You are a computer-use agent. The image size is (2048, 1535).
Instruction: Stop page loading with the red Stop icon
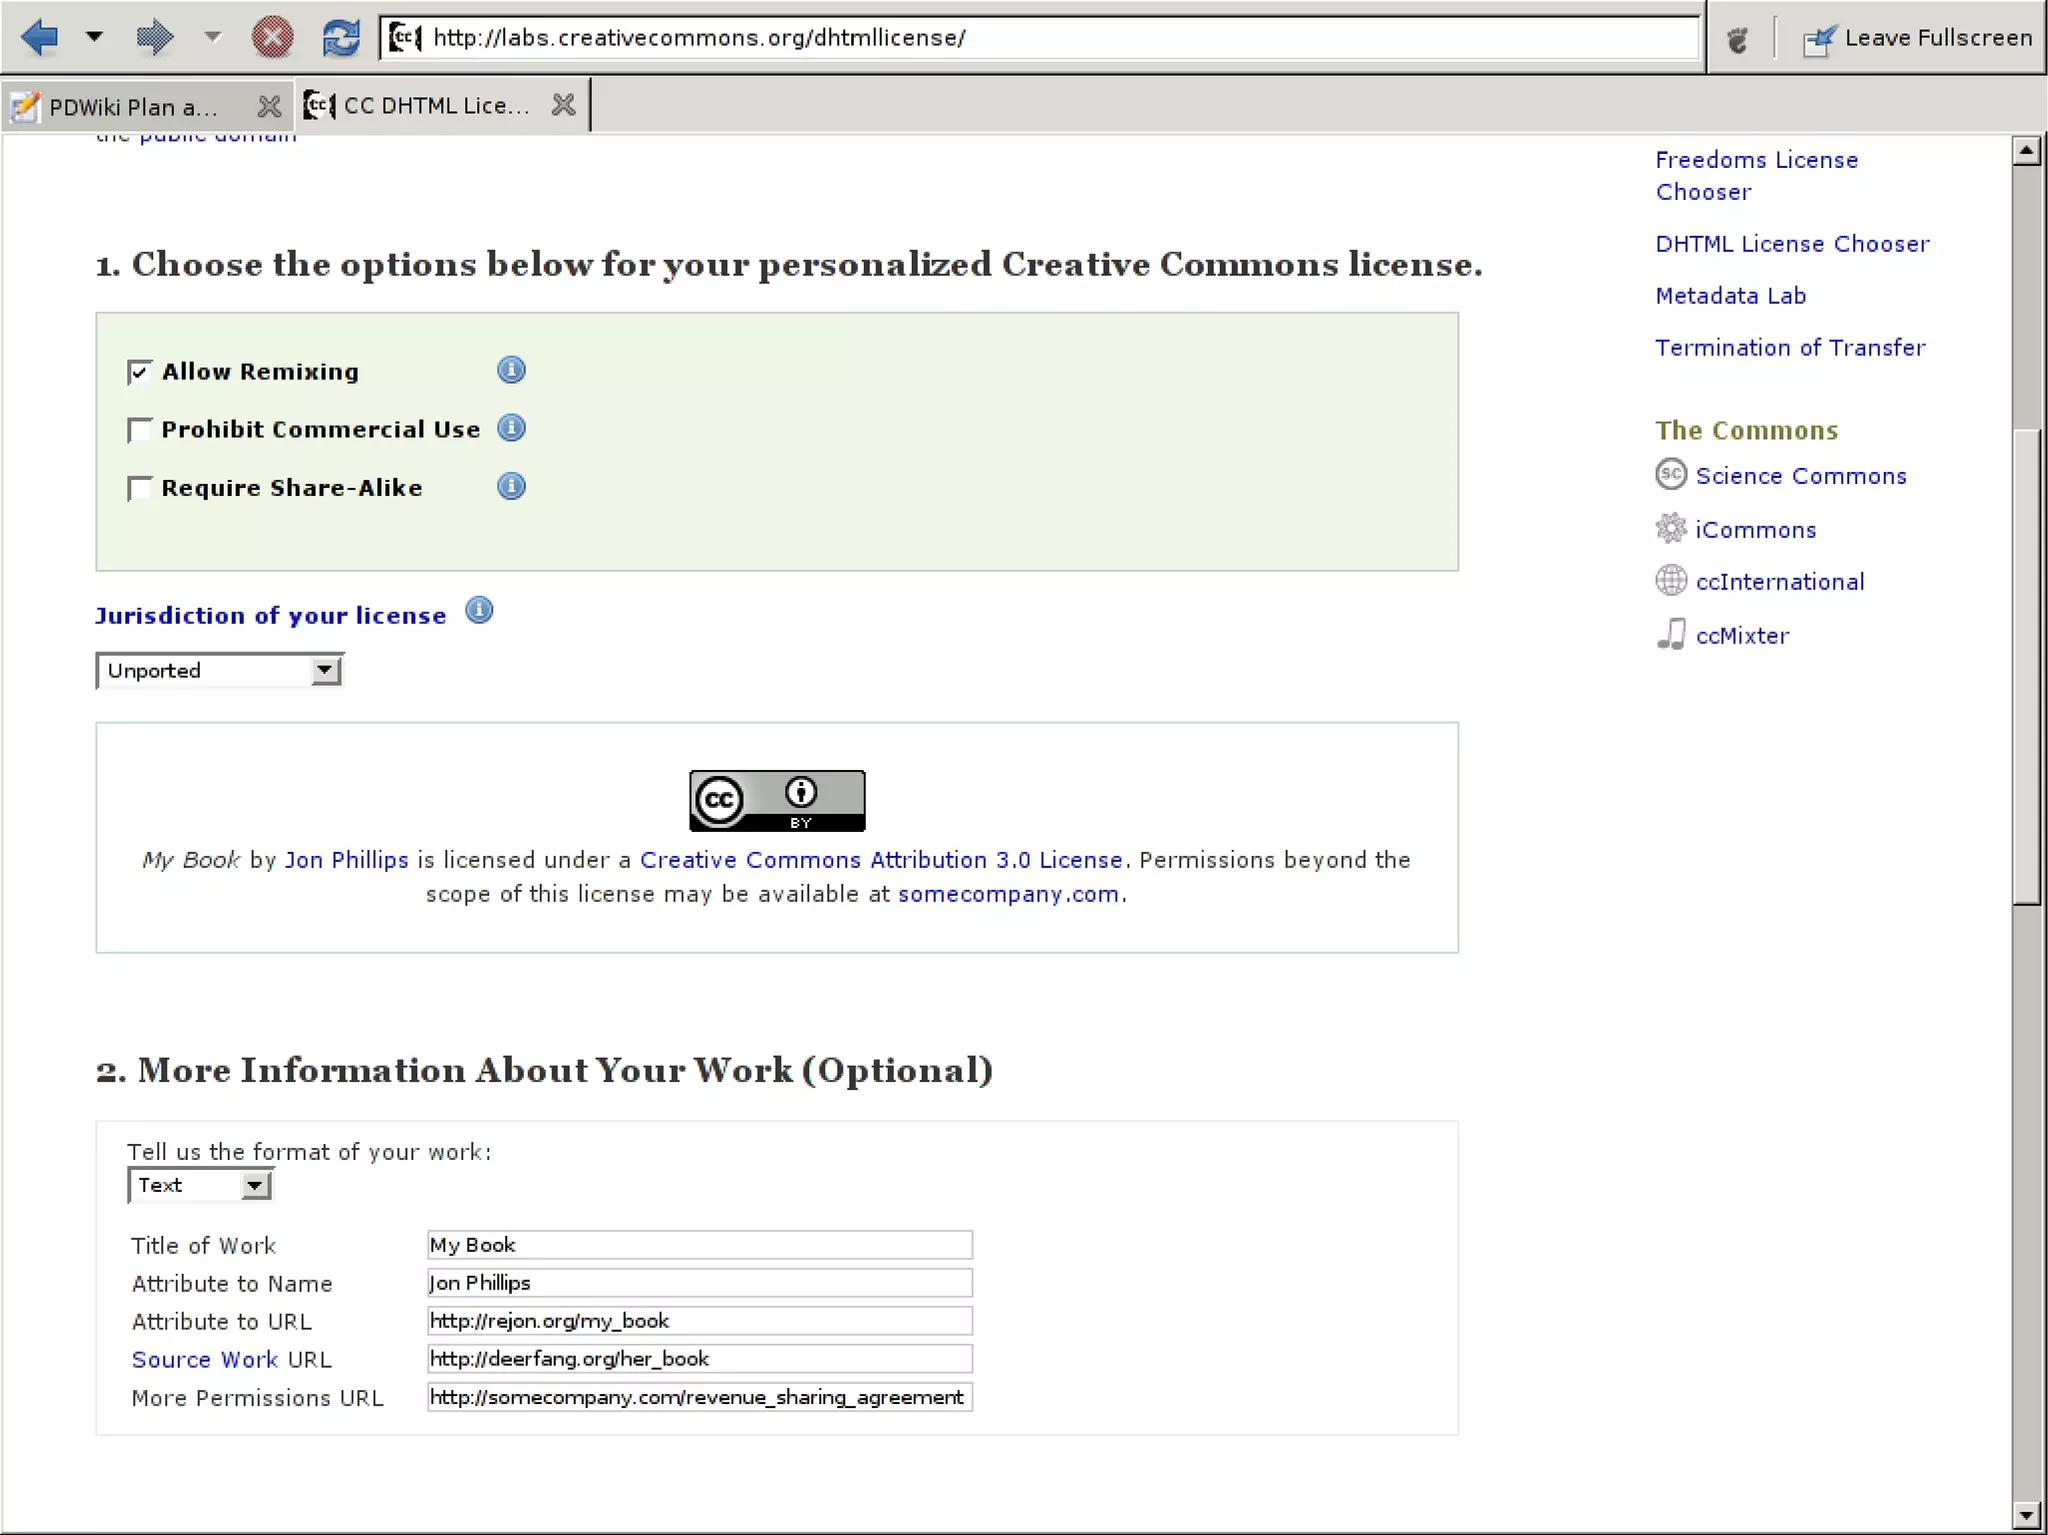(x=272, y=38)
